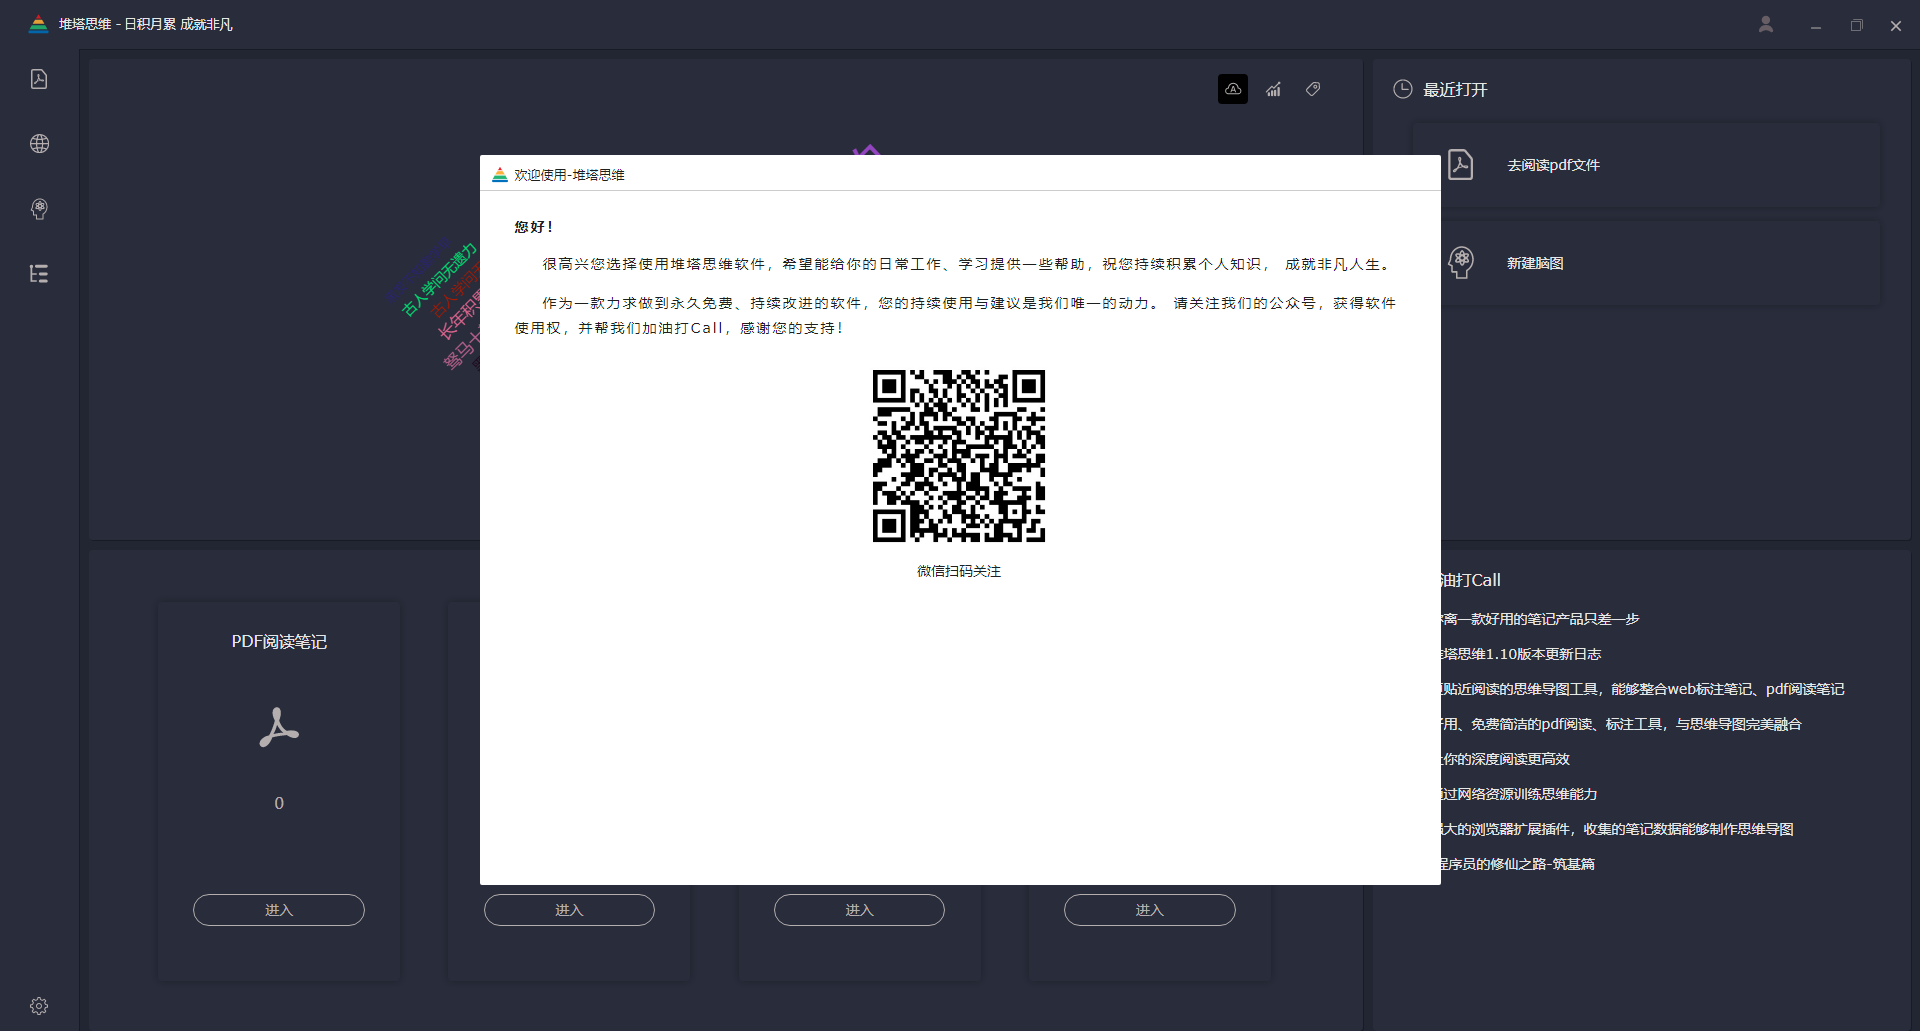Click the user account icon
The width and height of the screenshot is (1920, 1031).
(1766, 24)
